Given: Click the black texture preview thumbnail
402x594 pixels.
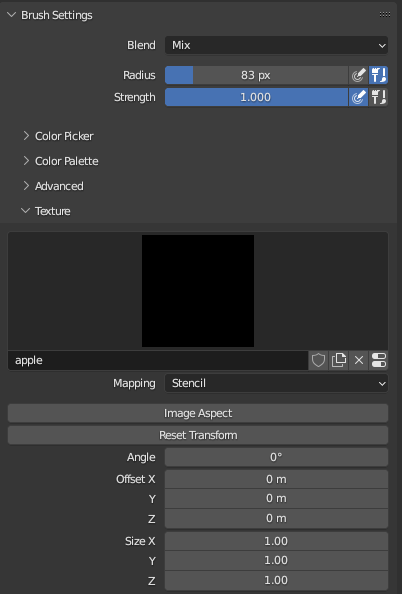Looking at the screenshot, I should pyautogui.click(x=198, y=291).
